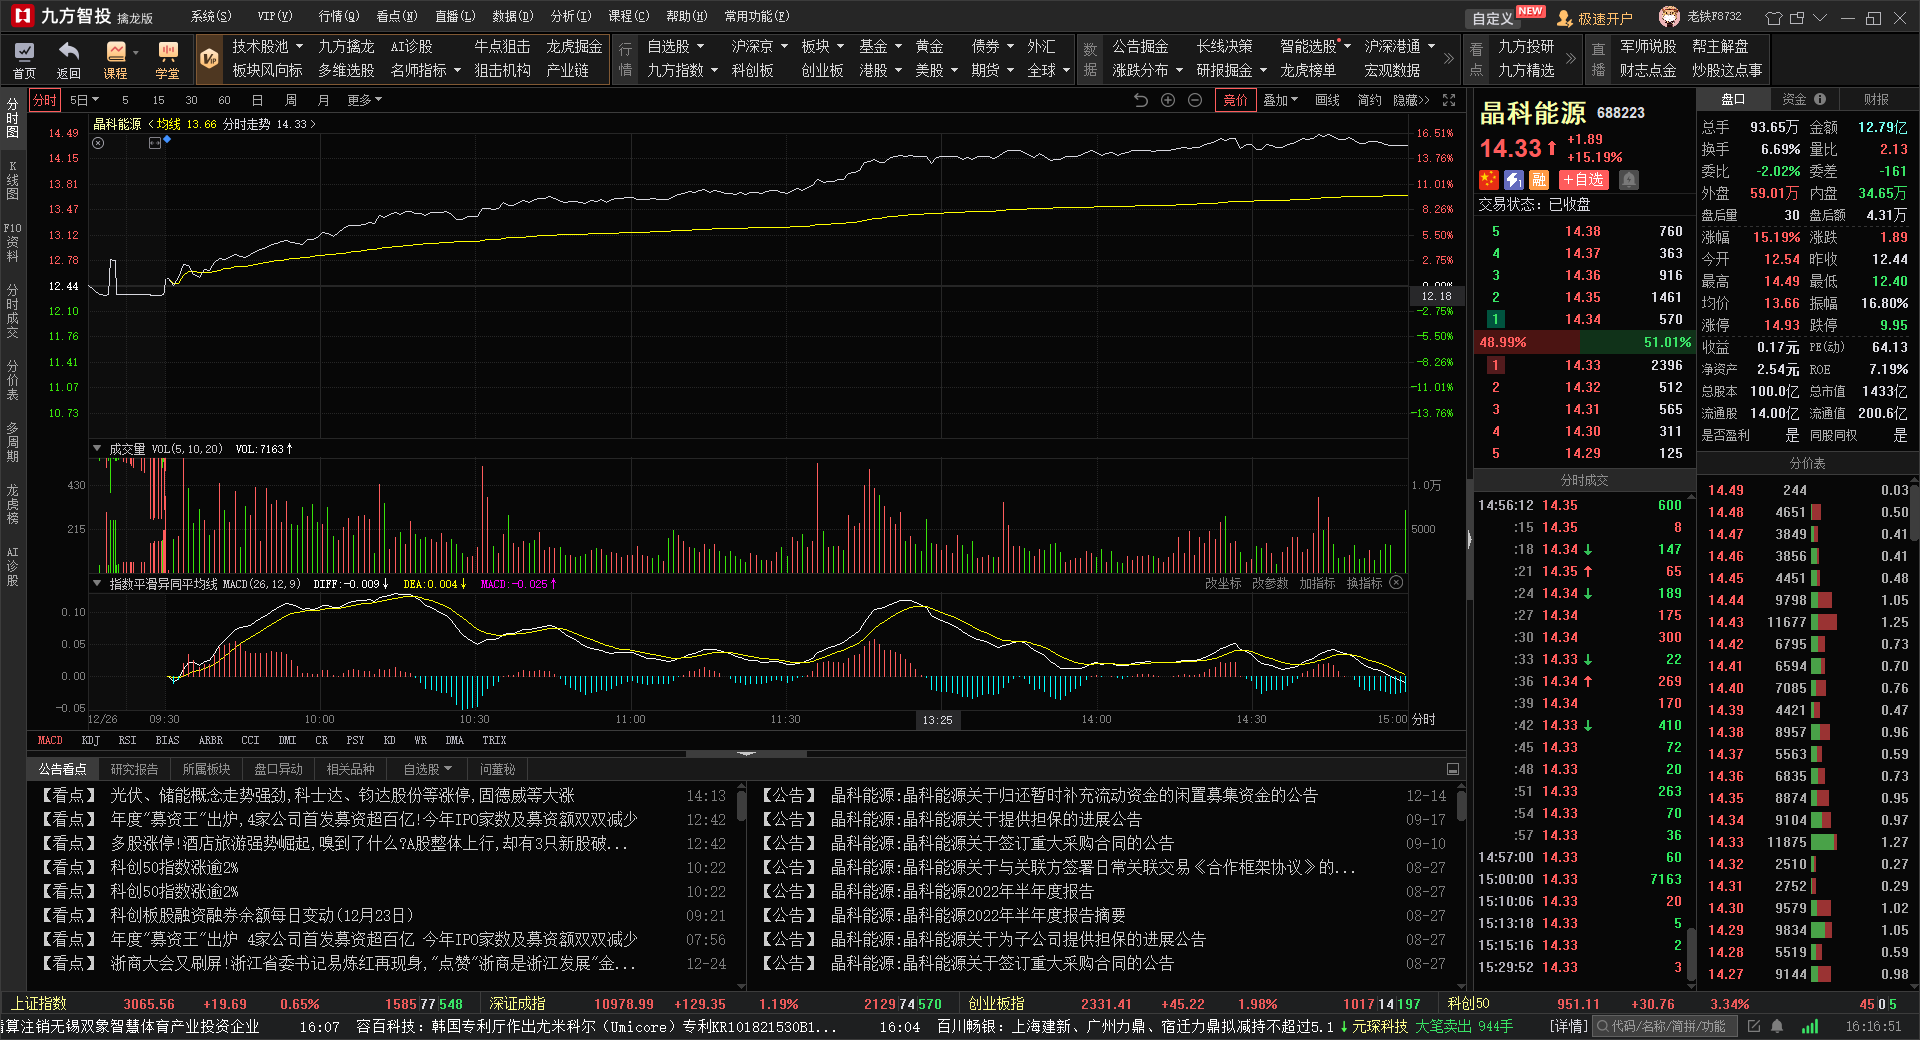Open the 5日 period dropdown
The height and width of the screenshot is (1040, 1920).
coord(84,100)
